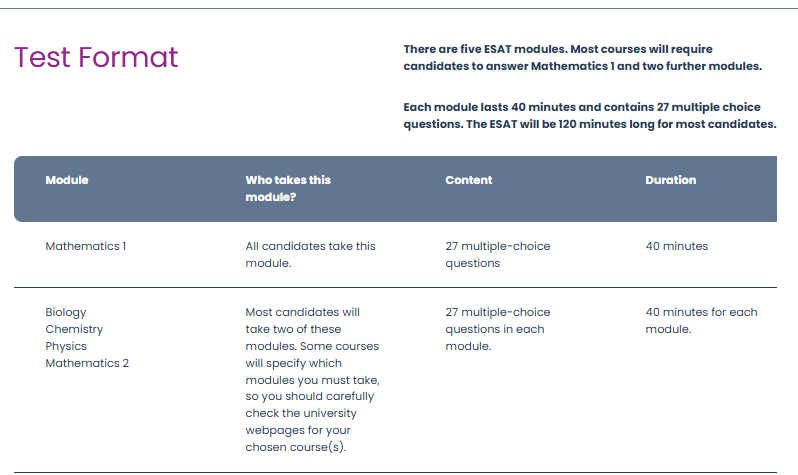Viewport: 798px width, 475px height.
Task: Select the "Mathematics 2" module entry
Action: point(87,363)
